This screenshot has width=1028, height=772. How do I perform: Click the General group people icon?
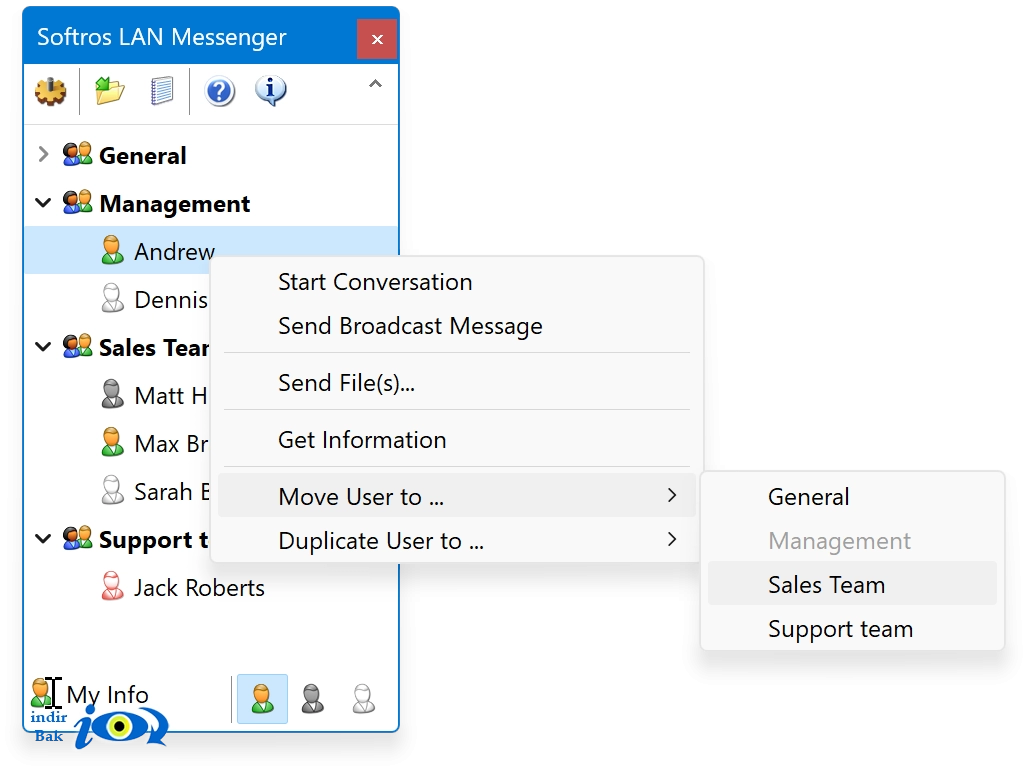[x=77, y=154]
